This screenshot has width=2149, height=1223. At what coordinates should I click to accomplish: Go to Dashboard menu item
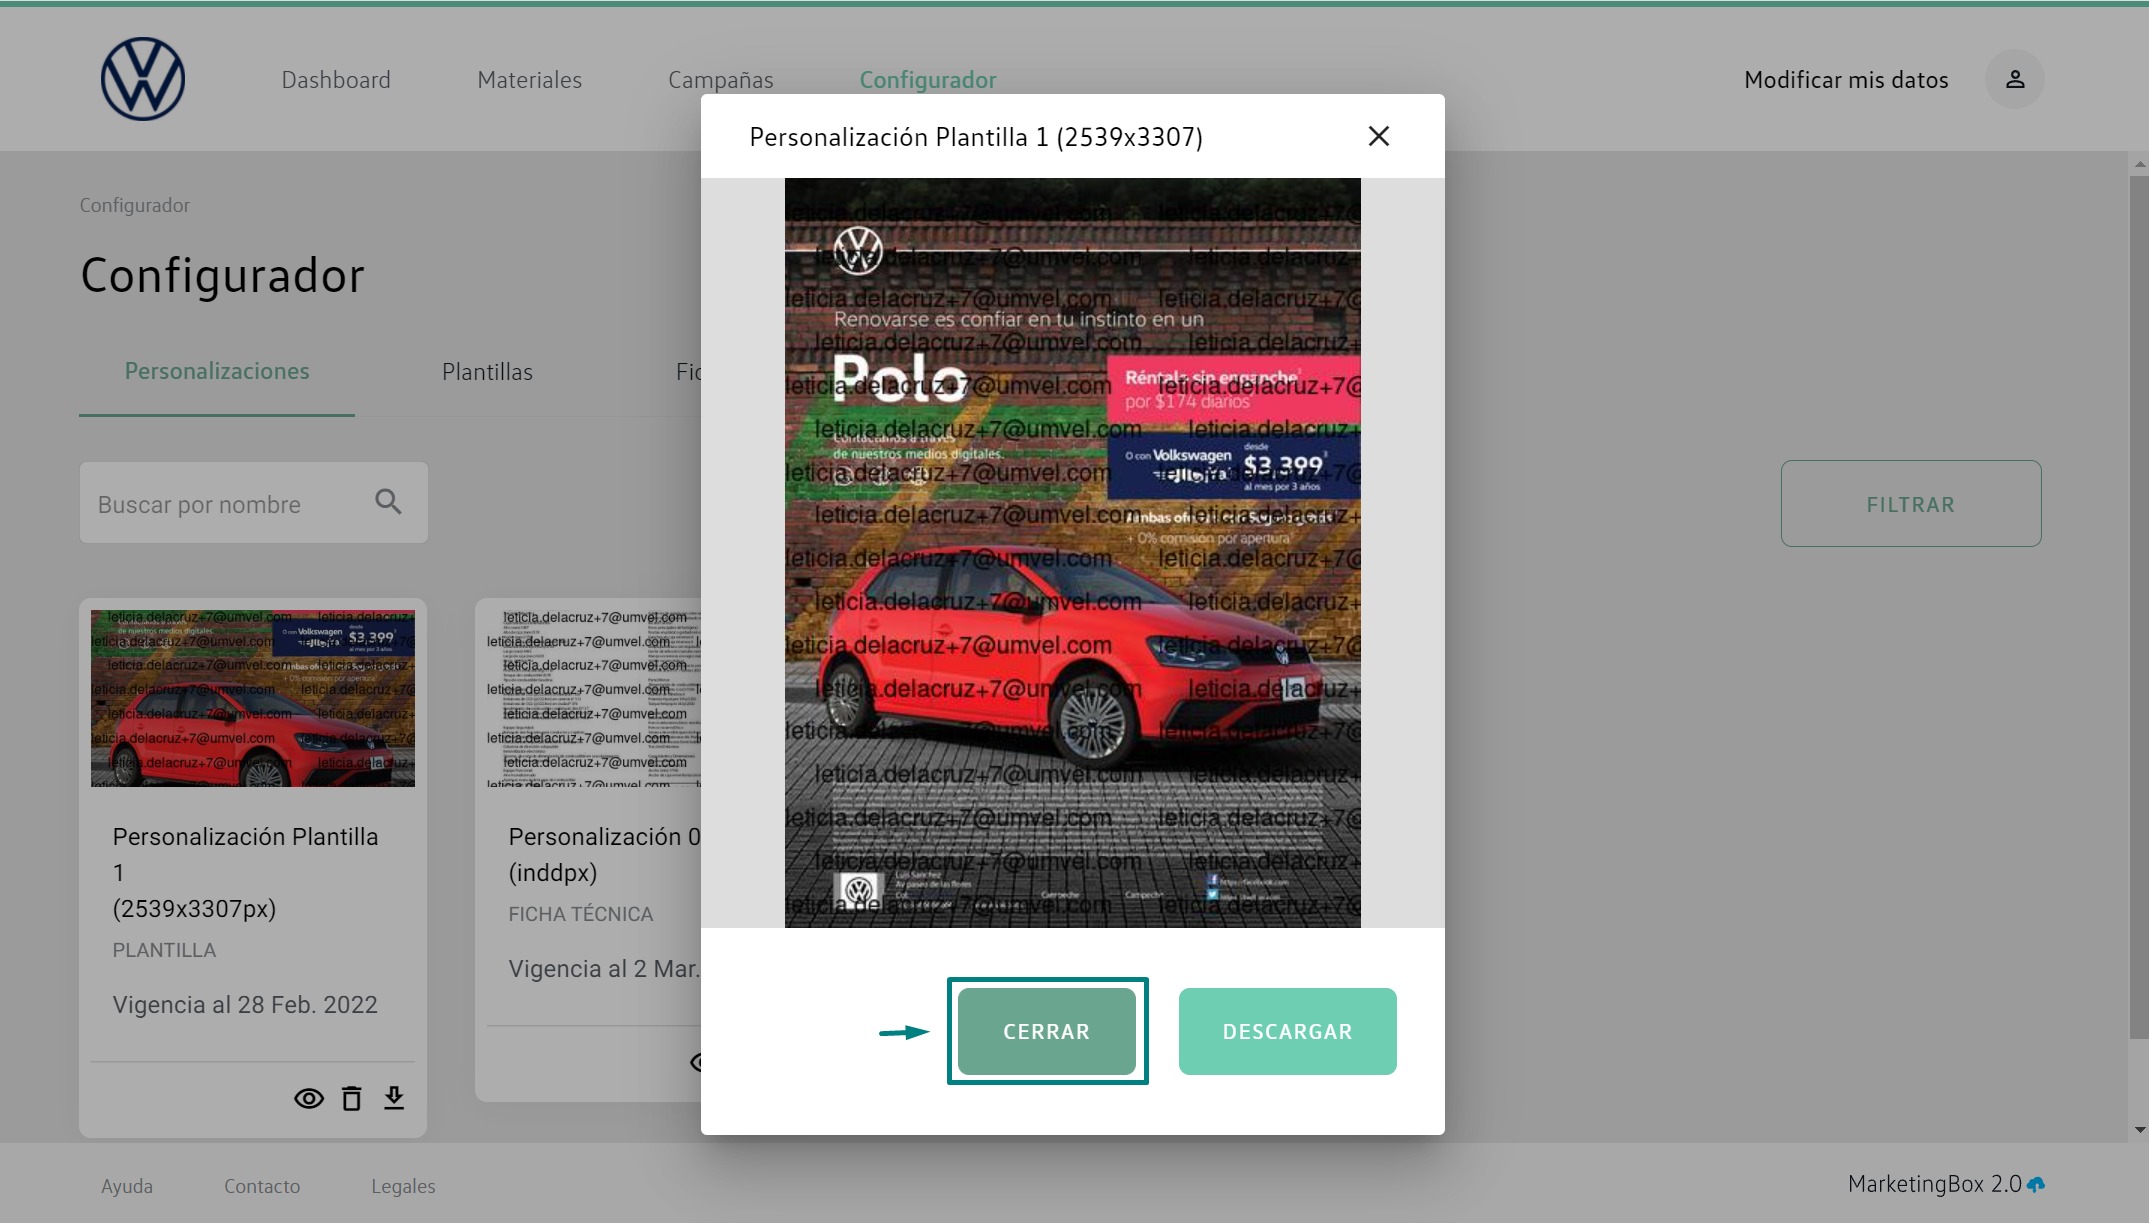tap(336, 80)
